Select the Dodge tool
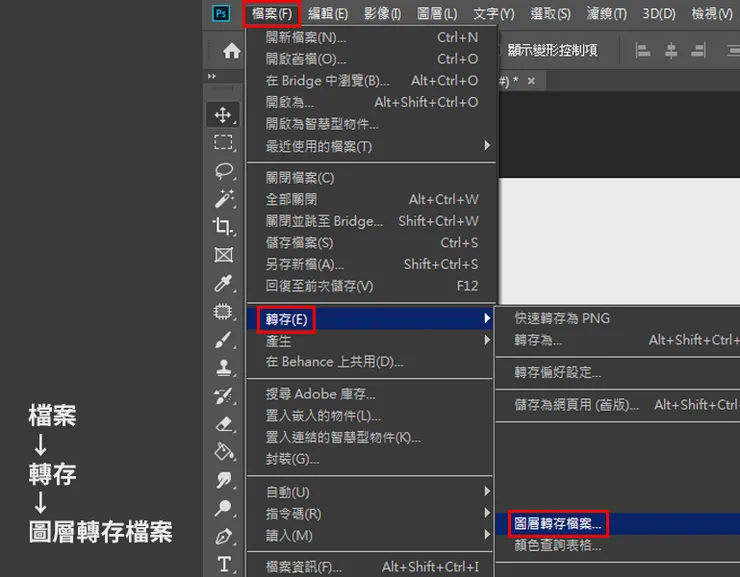740x577 pixels. pos(223,508)
